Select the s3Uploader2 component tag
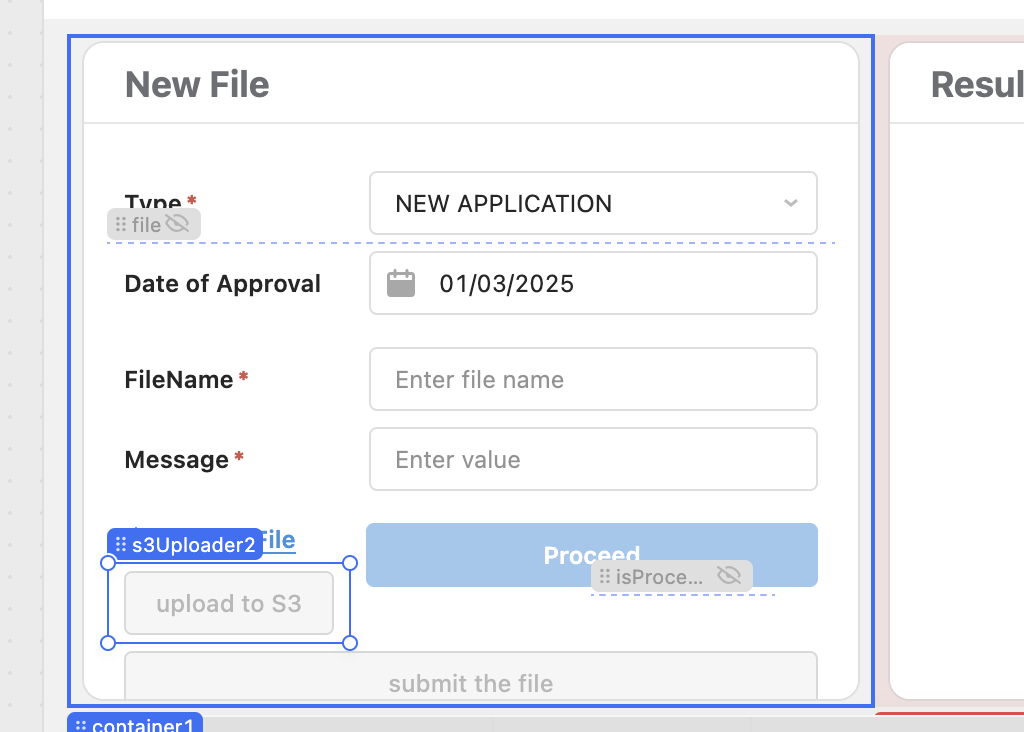Viewport: 1024px width, 732px height. (185, 545)
